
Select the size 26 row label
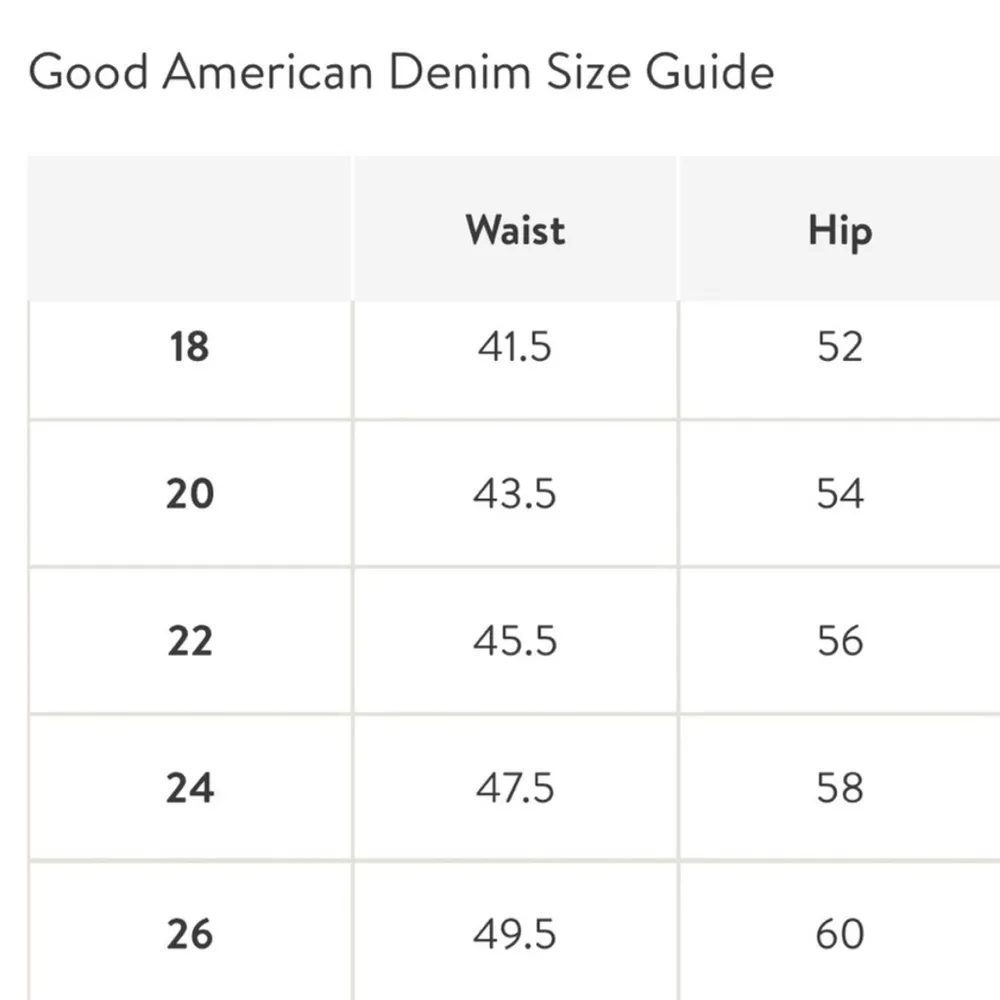tap(189, 934)
